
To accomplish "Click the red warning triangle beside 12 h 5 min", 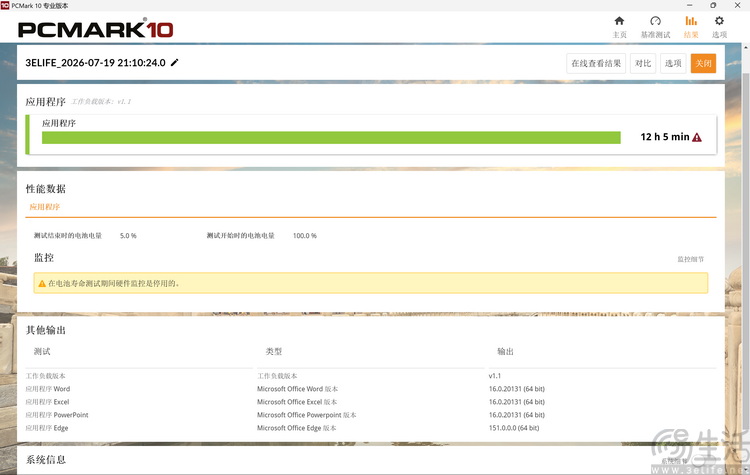I will coord(697,137).
